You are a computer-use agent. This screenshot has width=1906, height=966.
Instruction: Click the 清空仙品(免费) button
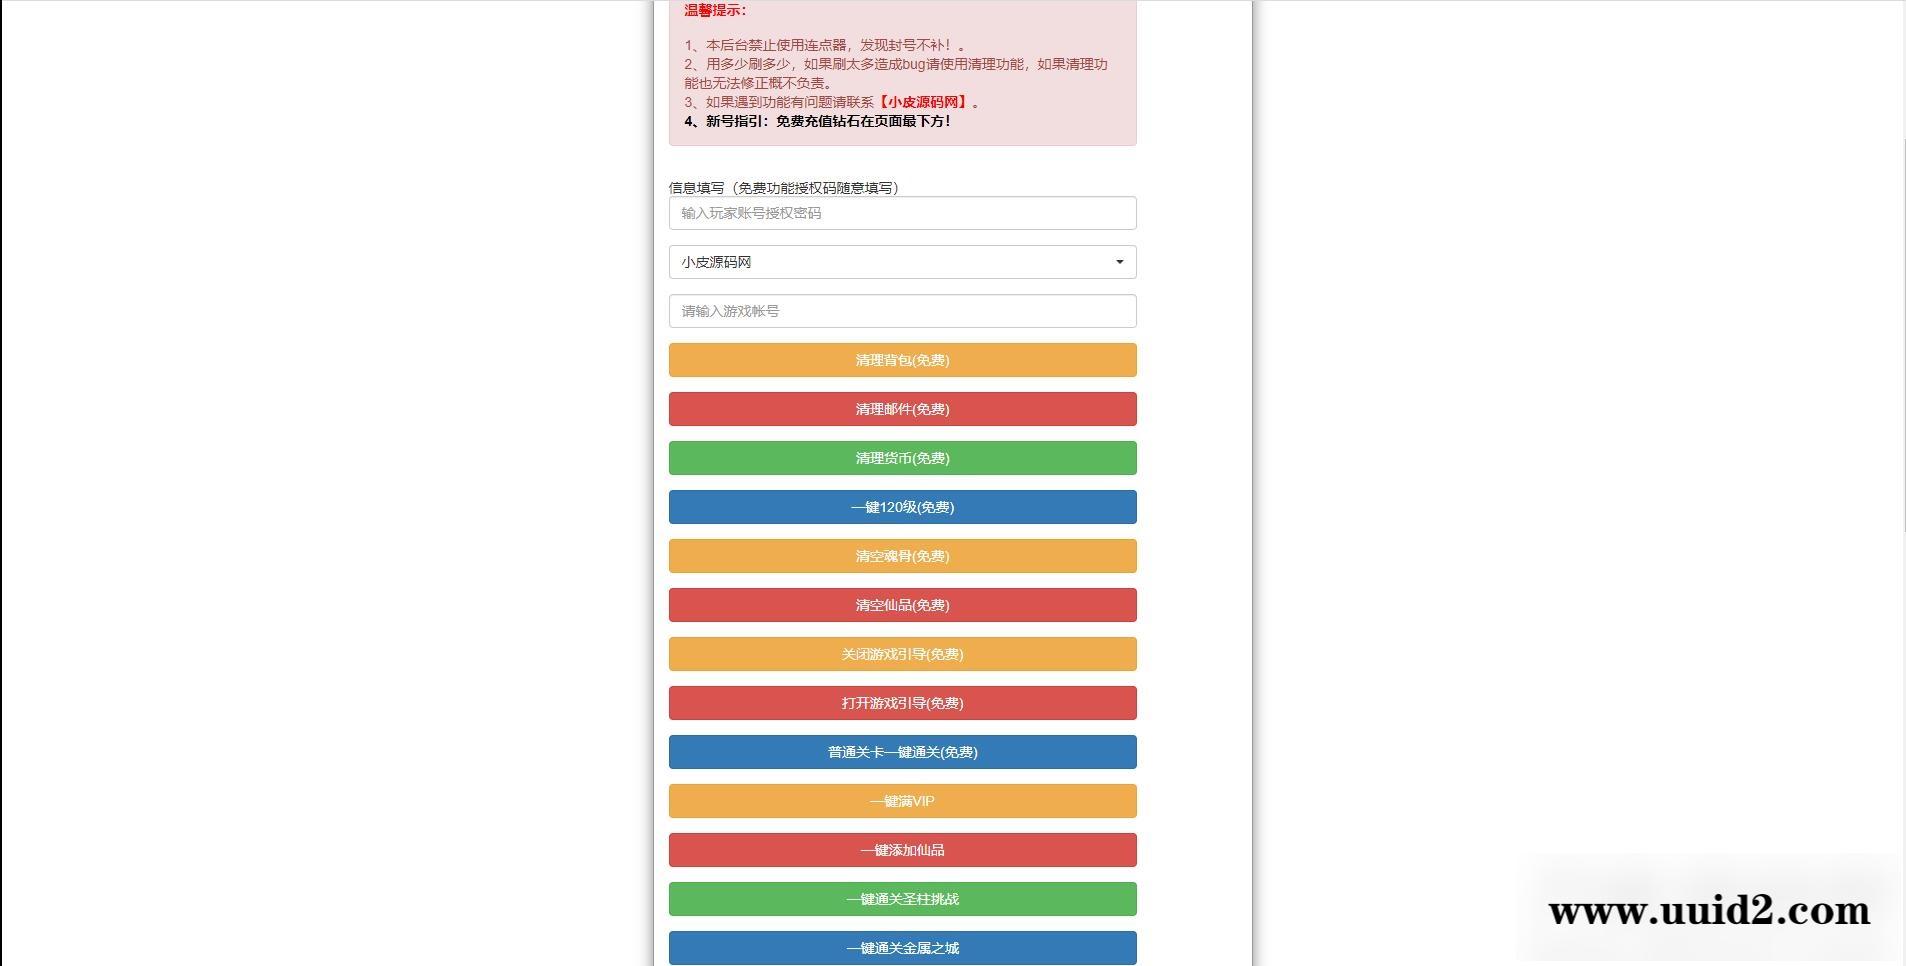902,605
